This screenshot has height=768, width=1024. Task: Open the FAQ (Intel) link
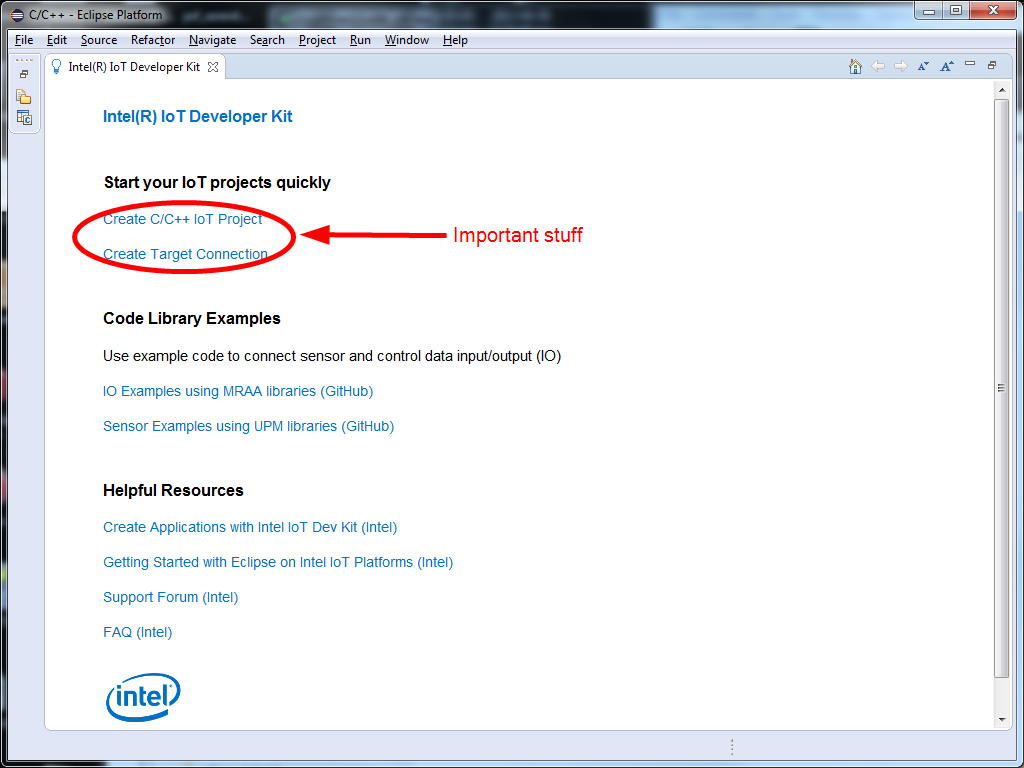(137, 632)
